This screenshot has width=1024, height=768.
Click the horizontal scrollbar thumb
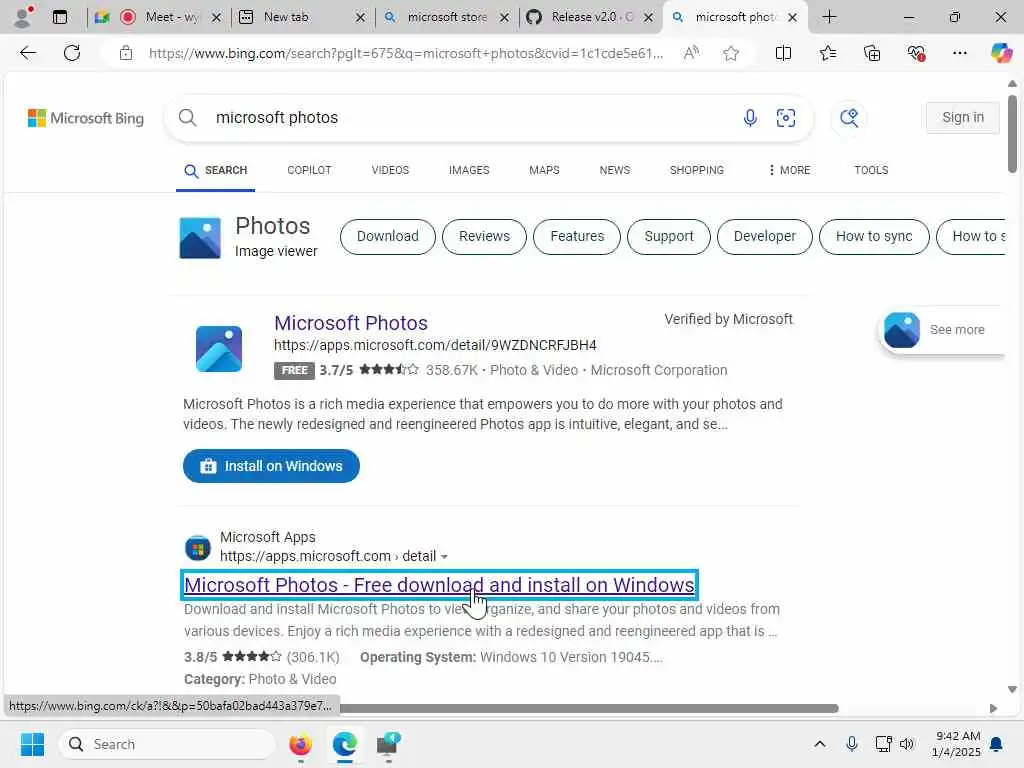tap(588, 709)
